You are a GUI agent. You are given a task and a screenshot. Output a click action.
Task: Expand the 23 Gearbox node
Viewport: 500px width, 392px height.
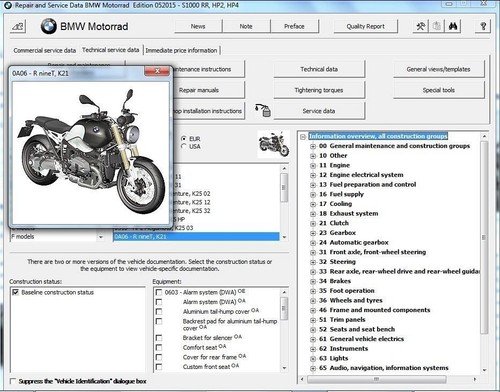click(313, 233)
